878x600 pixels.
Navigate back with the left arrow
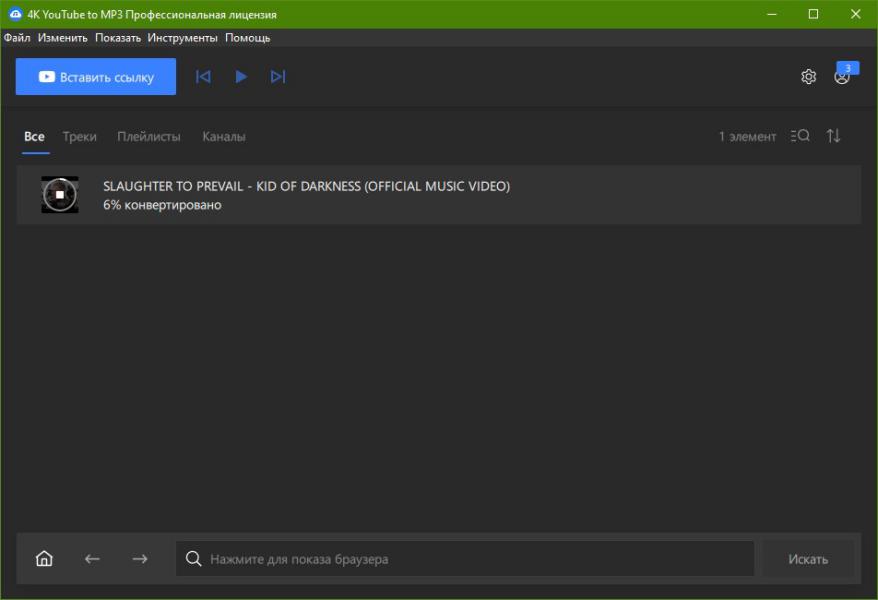click(x=92, y=559)
